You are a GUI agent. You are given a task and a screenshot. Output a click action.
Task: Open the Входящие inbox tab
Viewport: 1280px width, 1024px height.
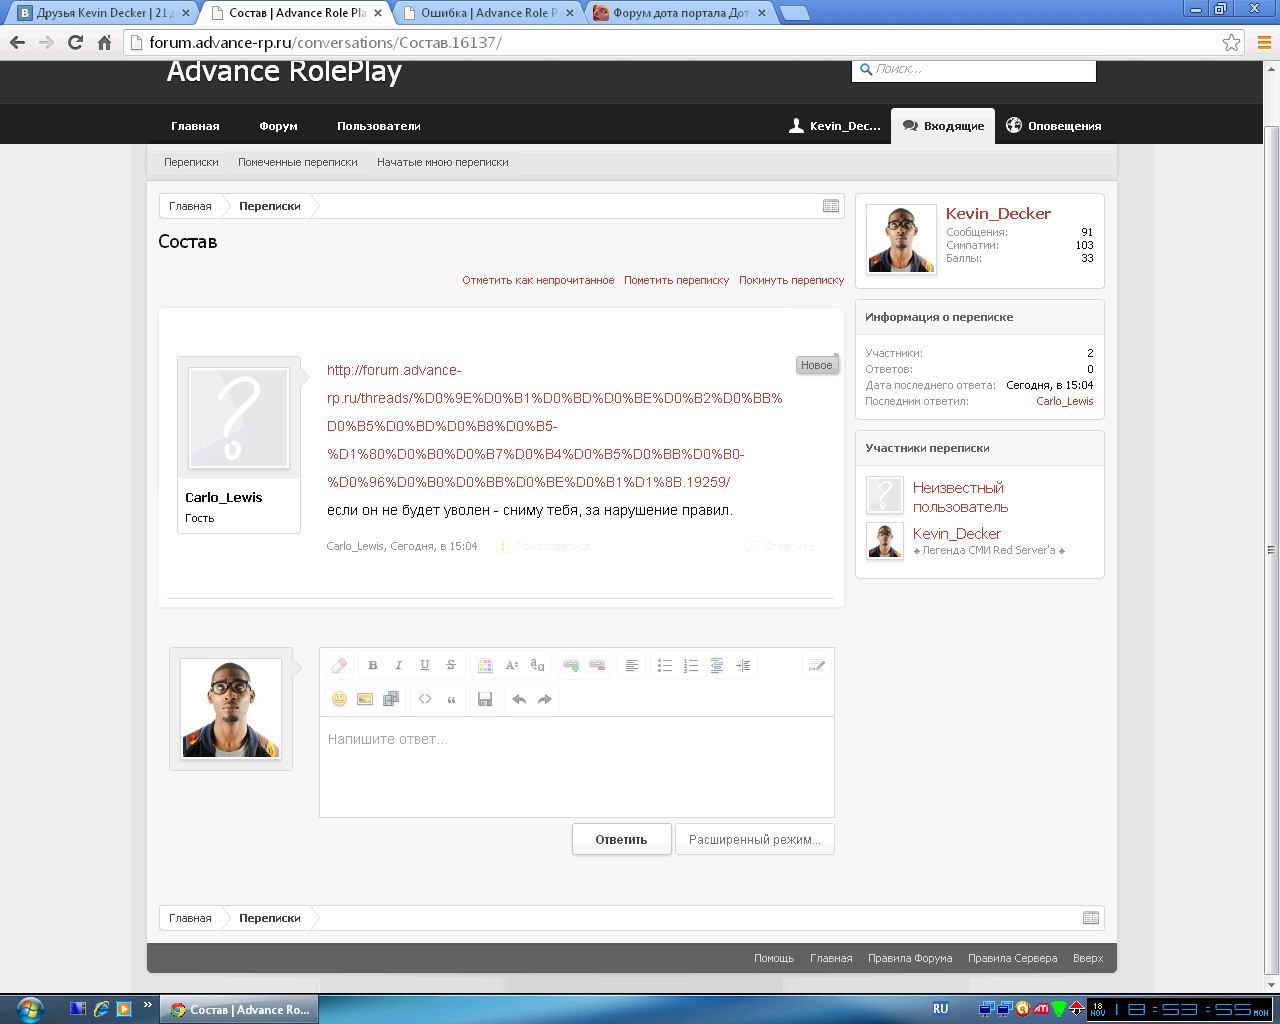point(943,126)
